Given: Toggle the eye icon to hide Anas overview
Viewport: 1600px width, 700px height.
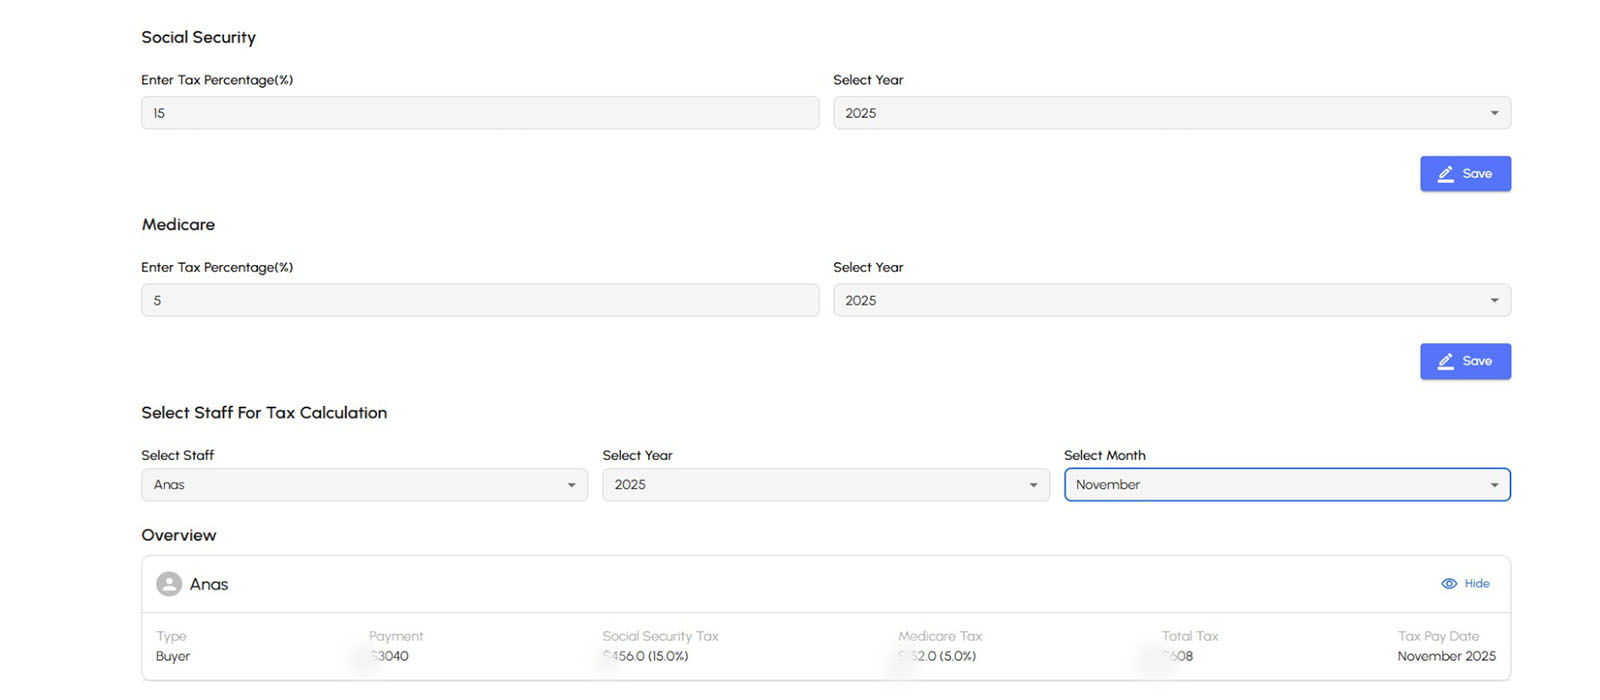Looking at the screenshot, I should pyautogui.click(x=1448, y=584).
